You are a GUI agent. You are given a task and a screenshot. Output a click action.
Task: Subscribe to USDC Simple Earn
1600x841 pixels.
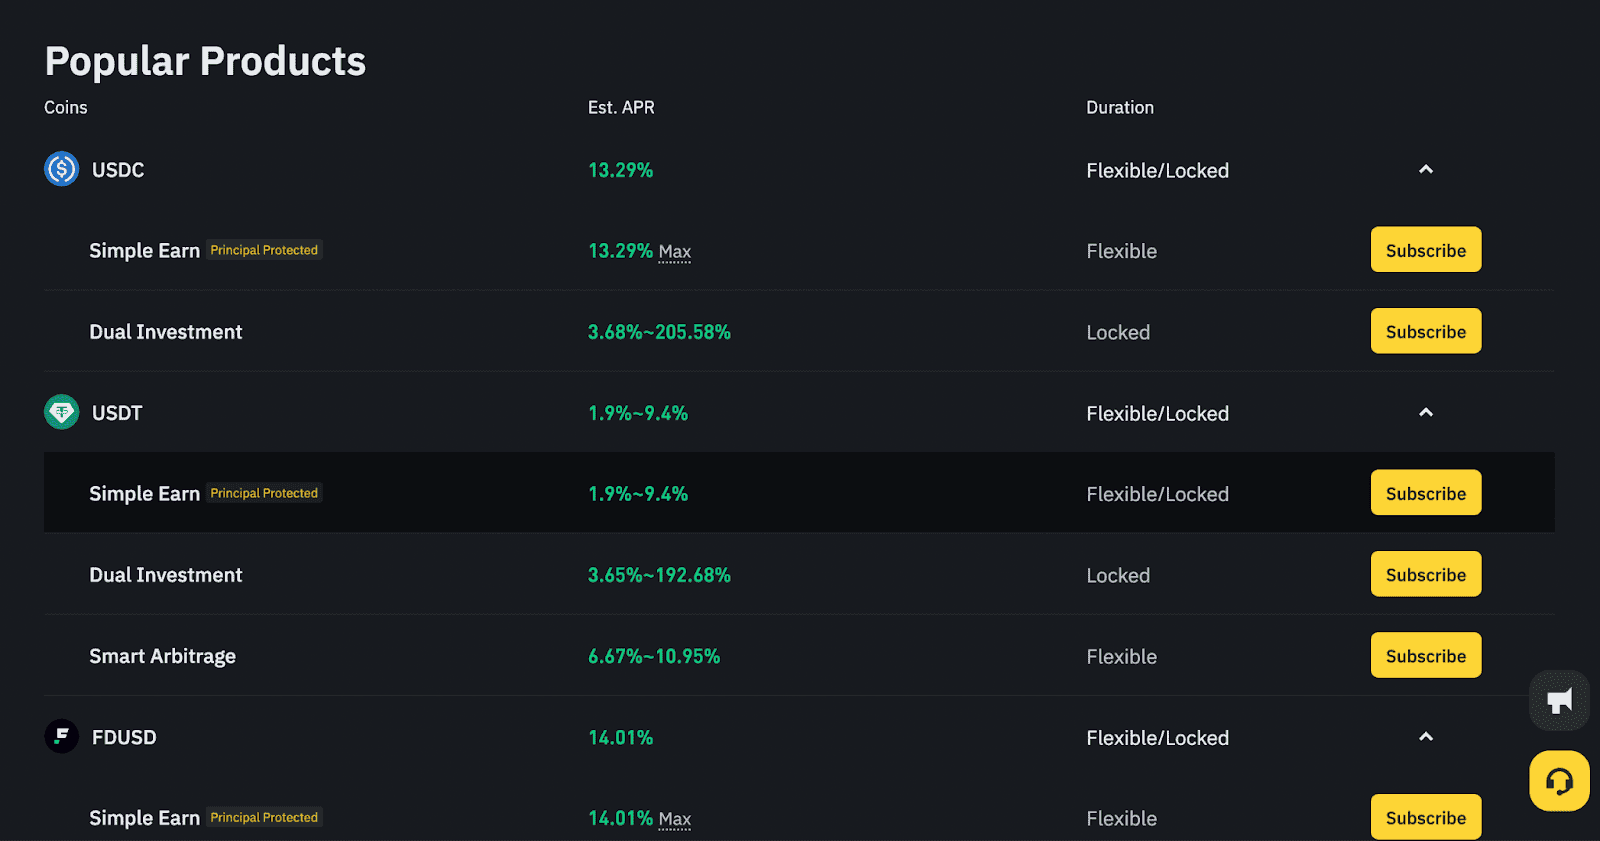point(1425,249)
